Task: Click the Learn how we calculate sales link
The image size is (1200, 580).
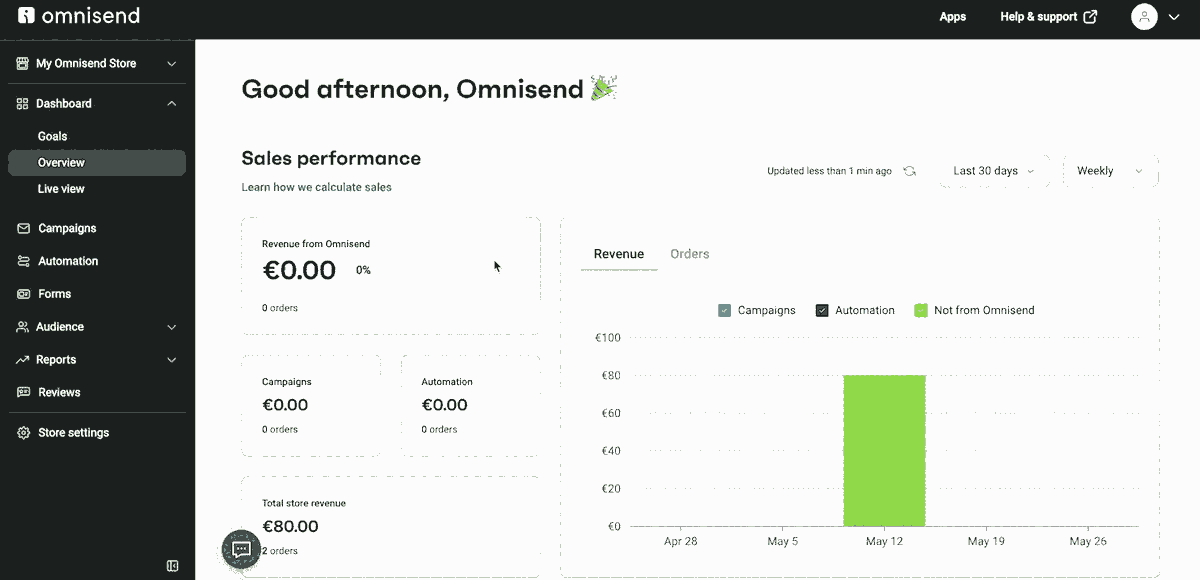Action: [x=316, y=186]
